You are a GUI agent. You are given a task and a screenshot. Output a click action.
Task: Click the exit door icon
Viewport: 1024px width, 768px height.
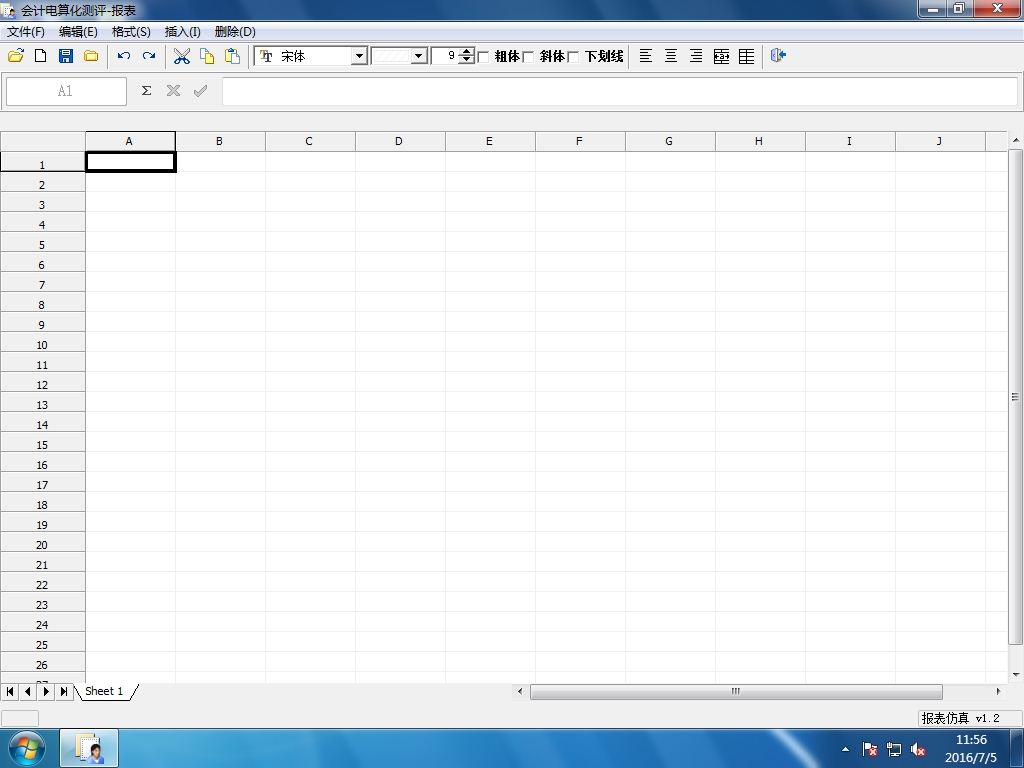(x=778, y=56)
